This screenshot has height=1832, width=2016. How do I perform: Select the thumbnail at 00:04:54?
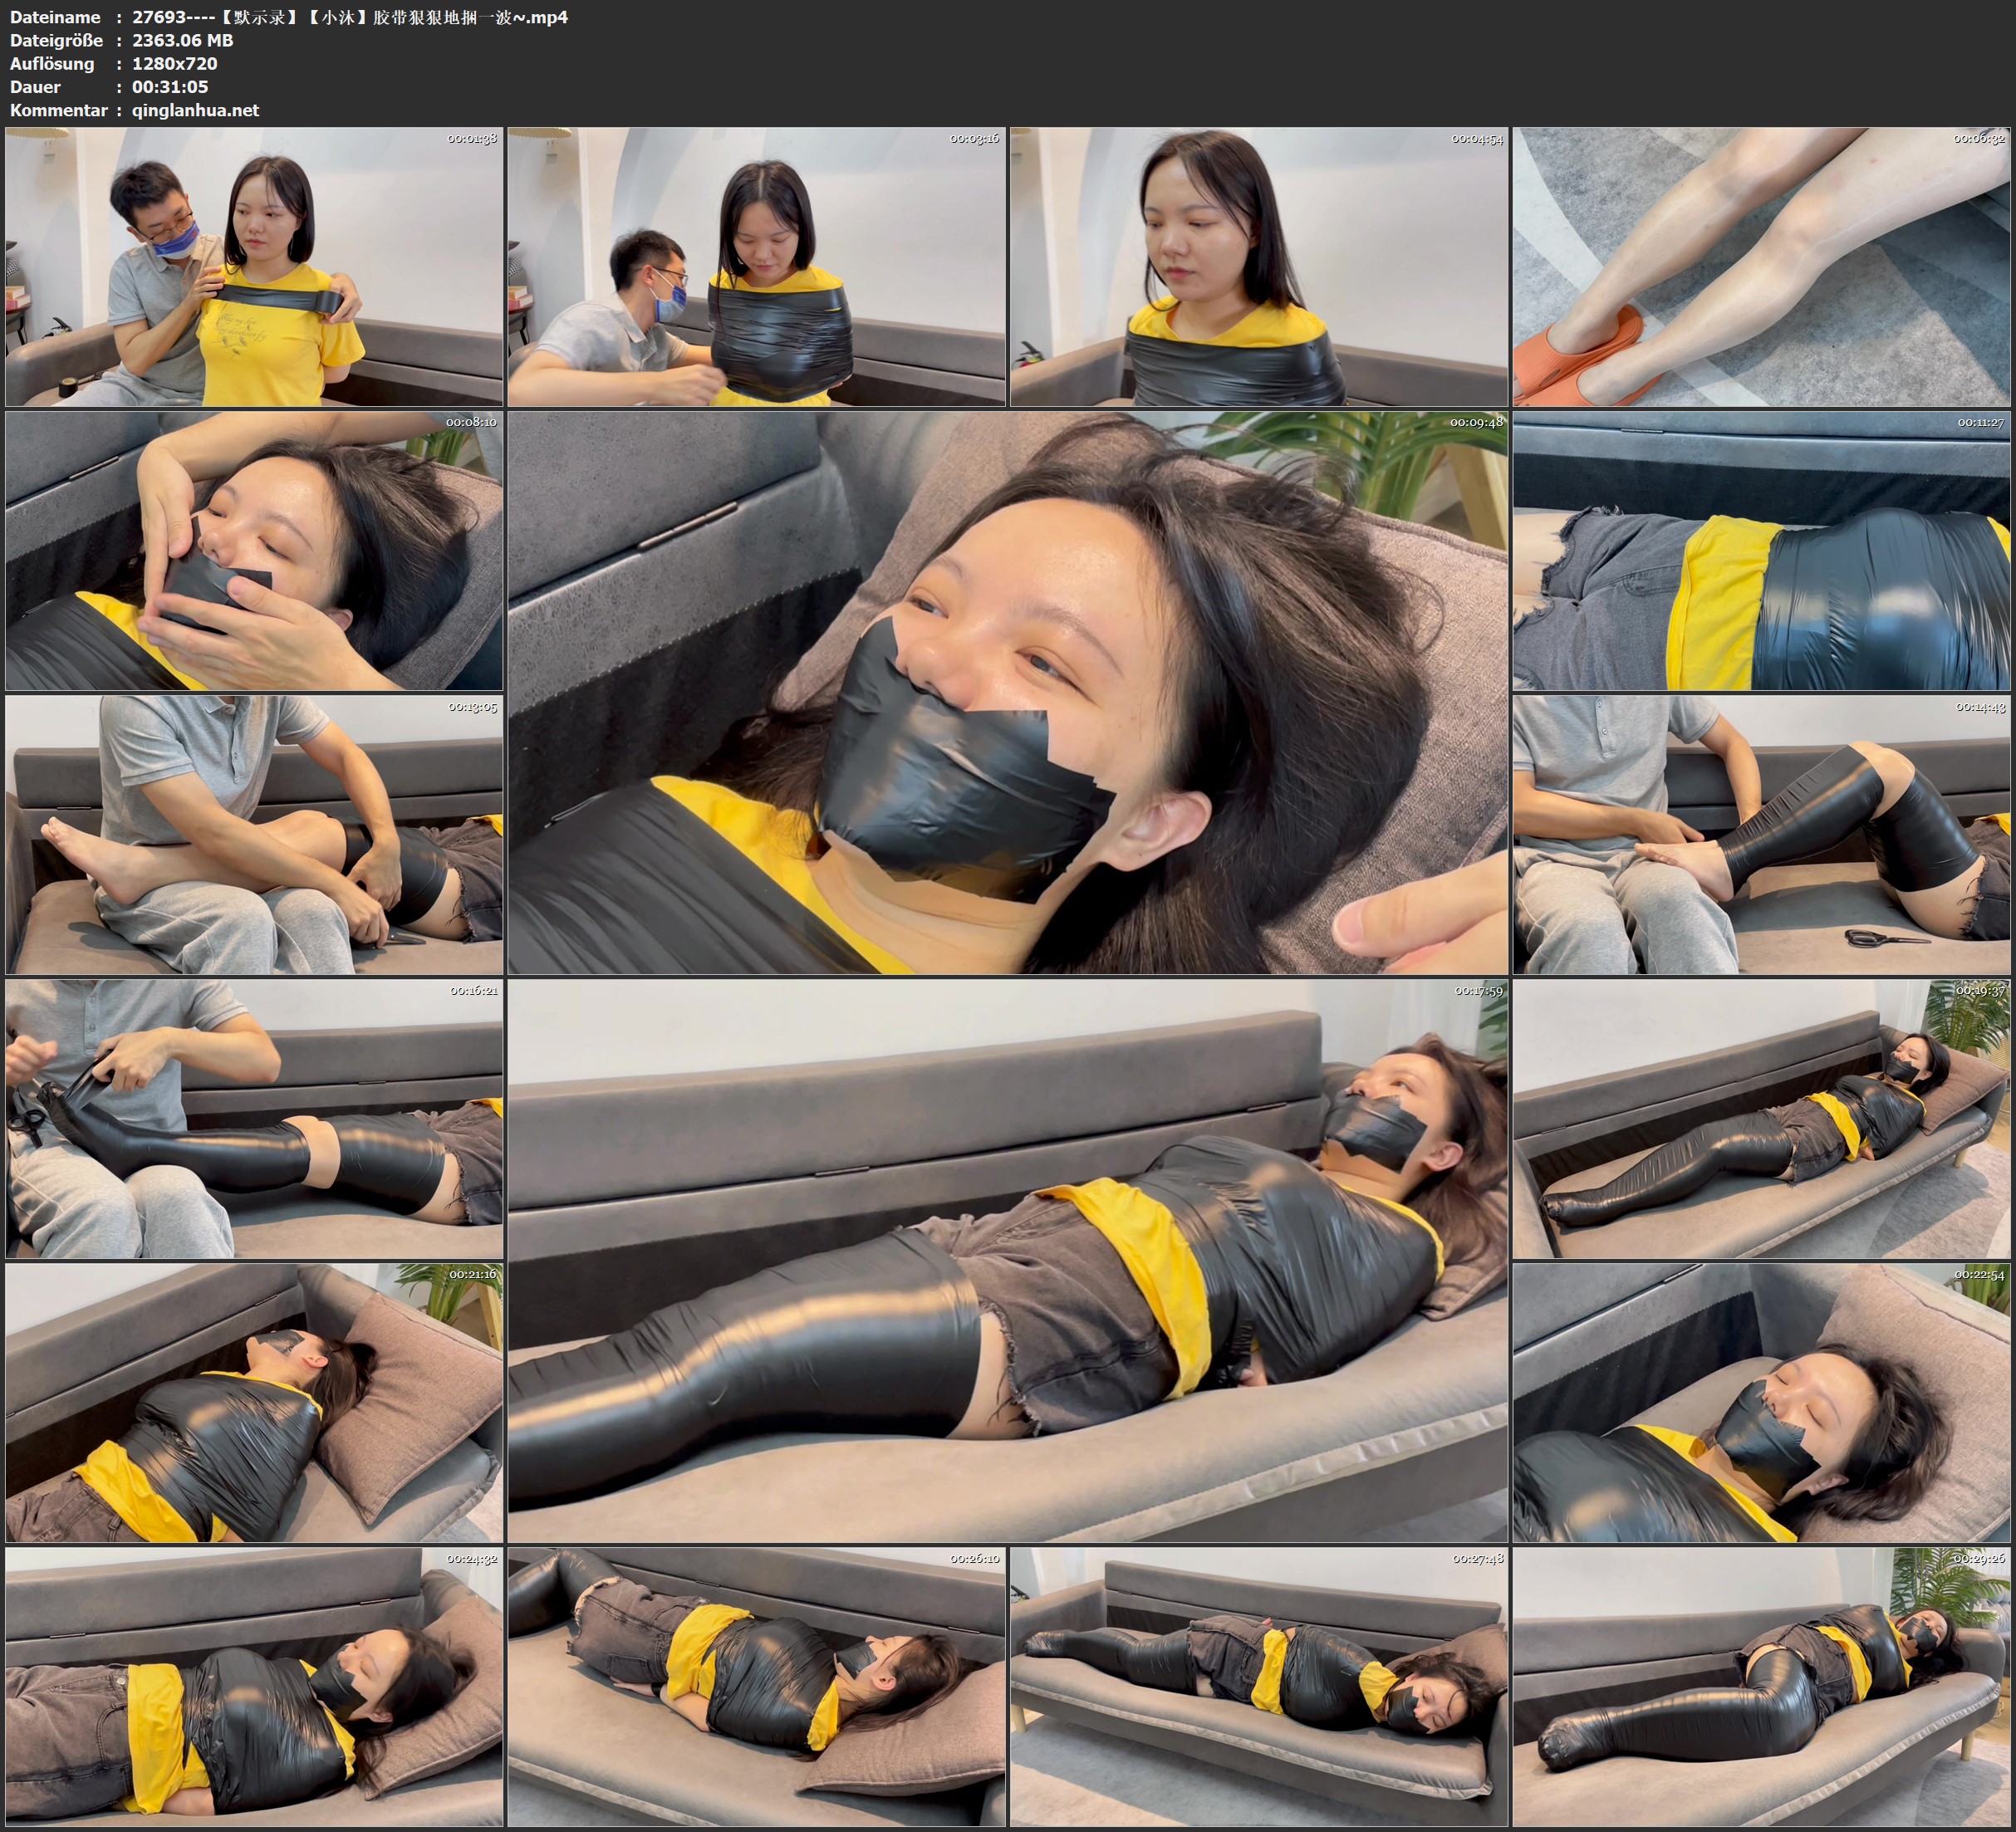(1259, 267)
